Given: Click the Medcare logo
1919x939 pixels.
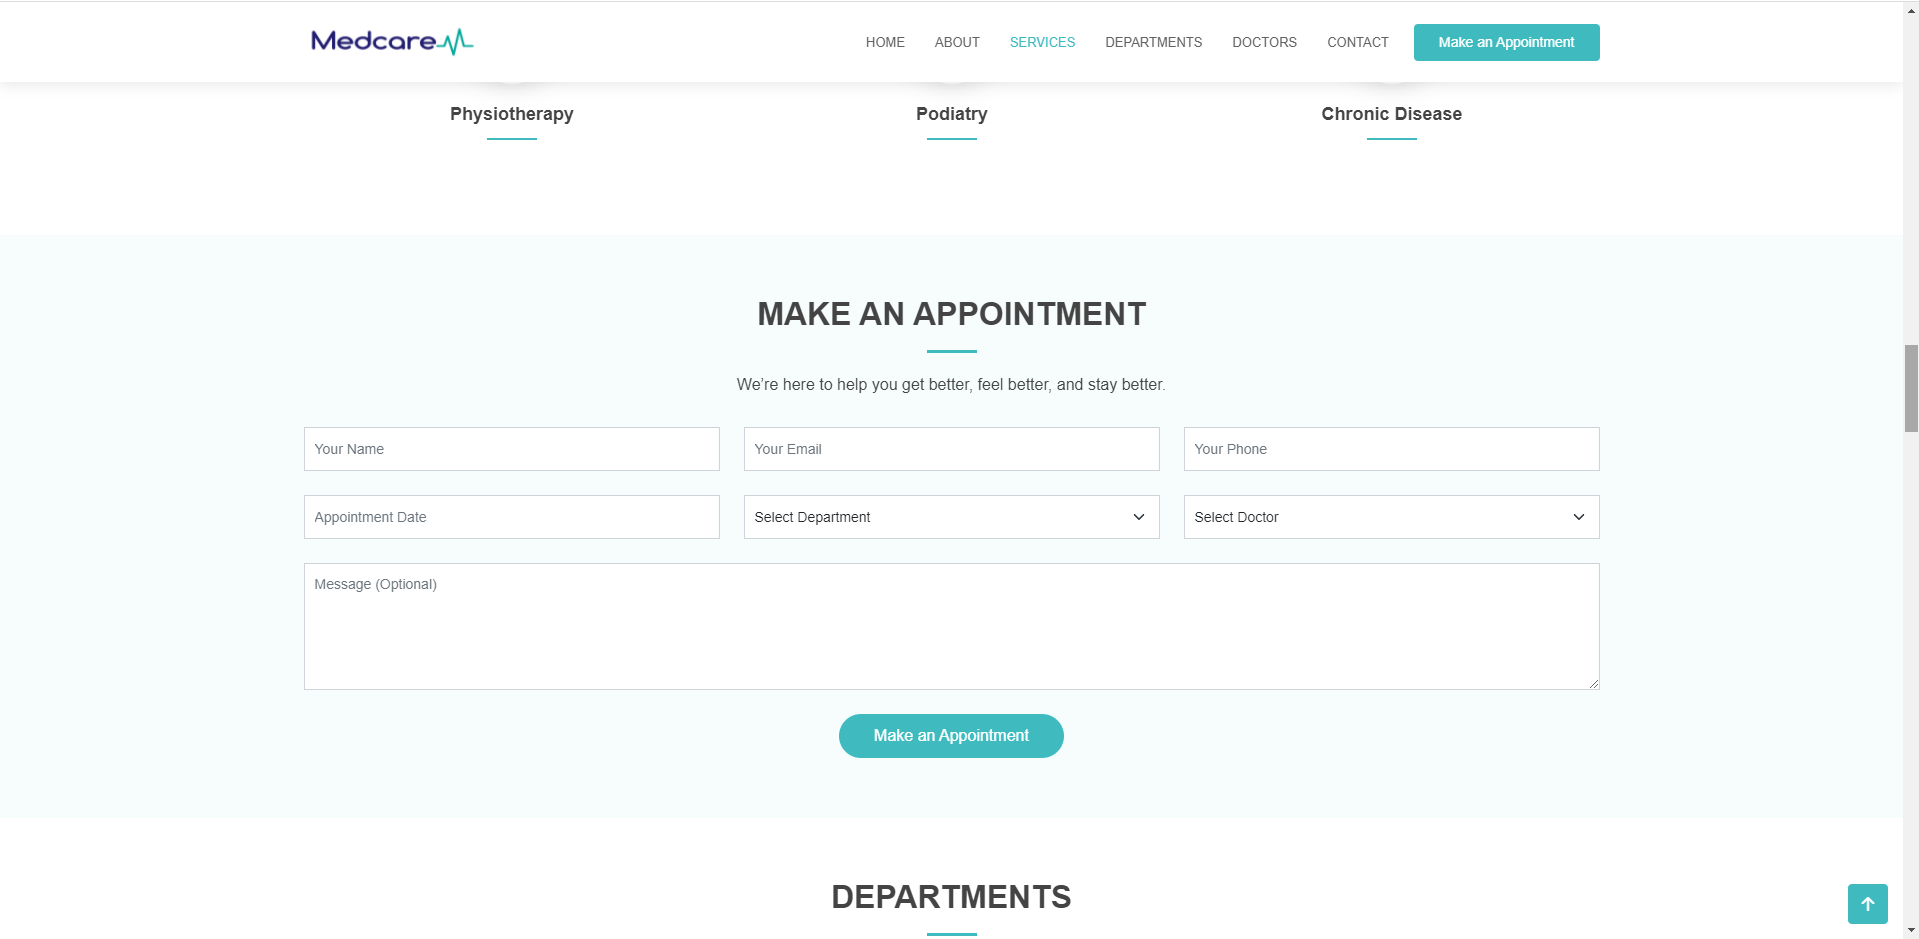Looking at the screenshot, I should (x=391, y=41).
